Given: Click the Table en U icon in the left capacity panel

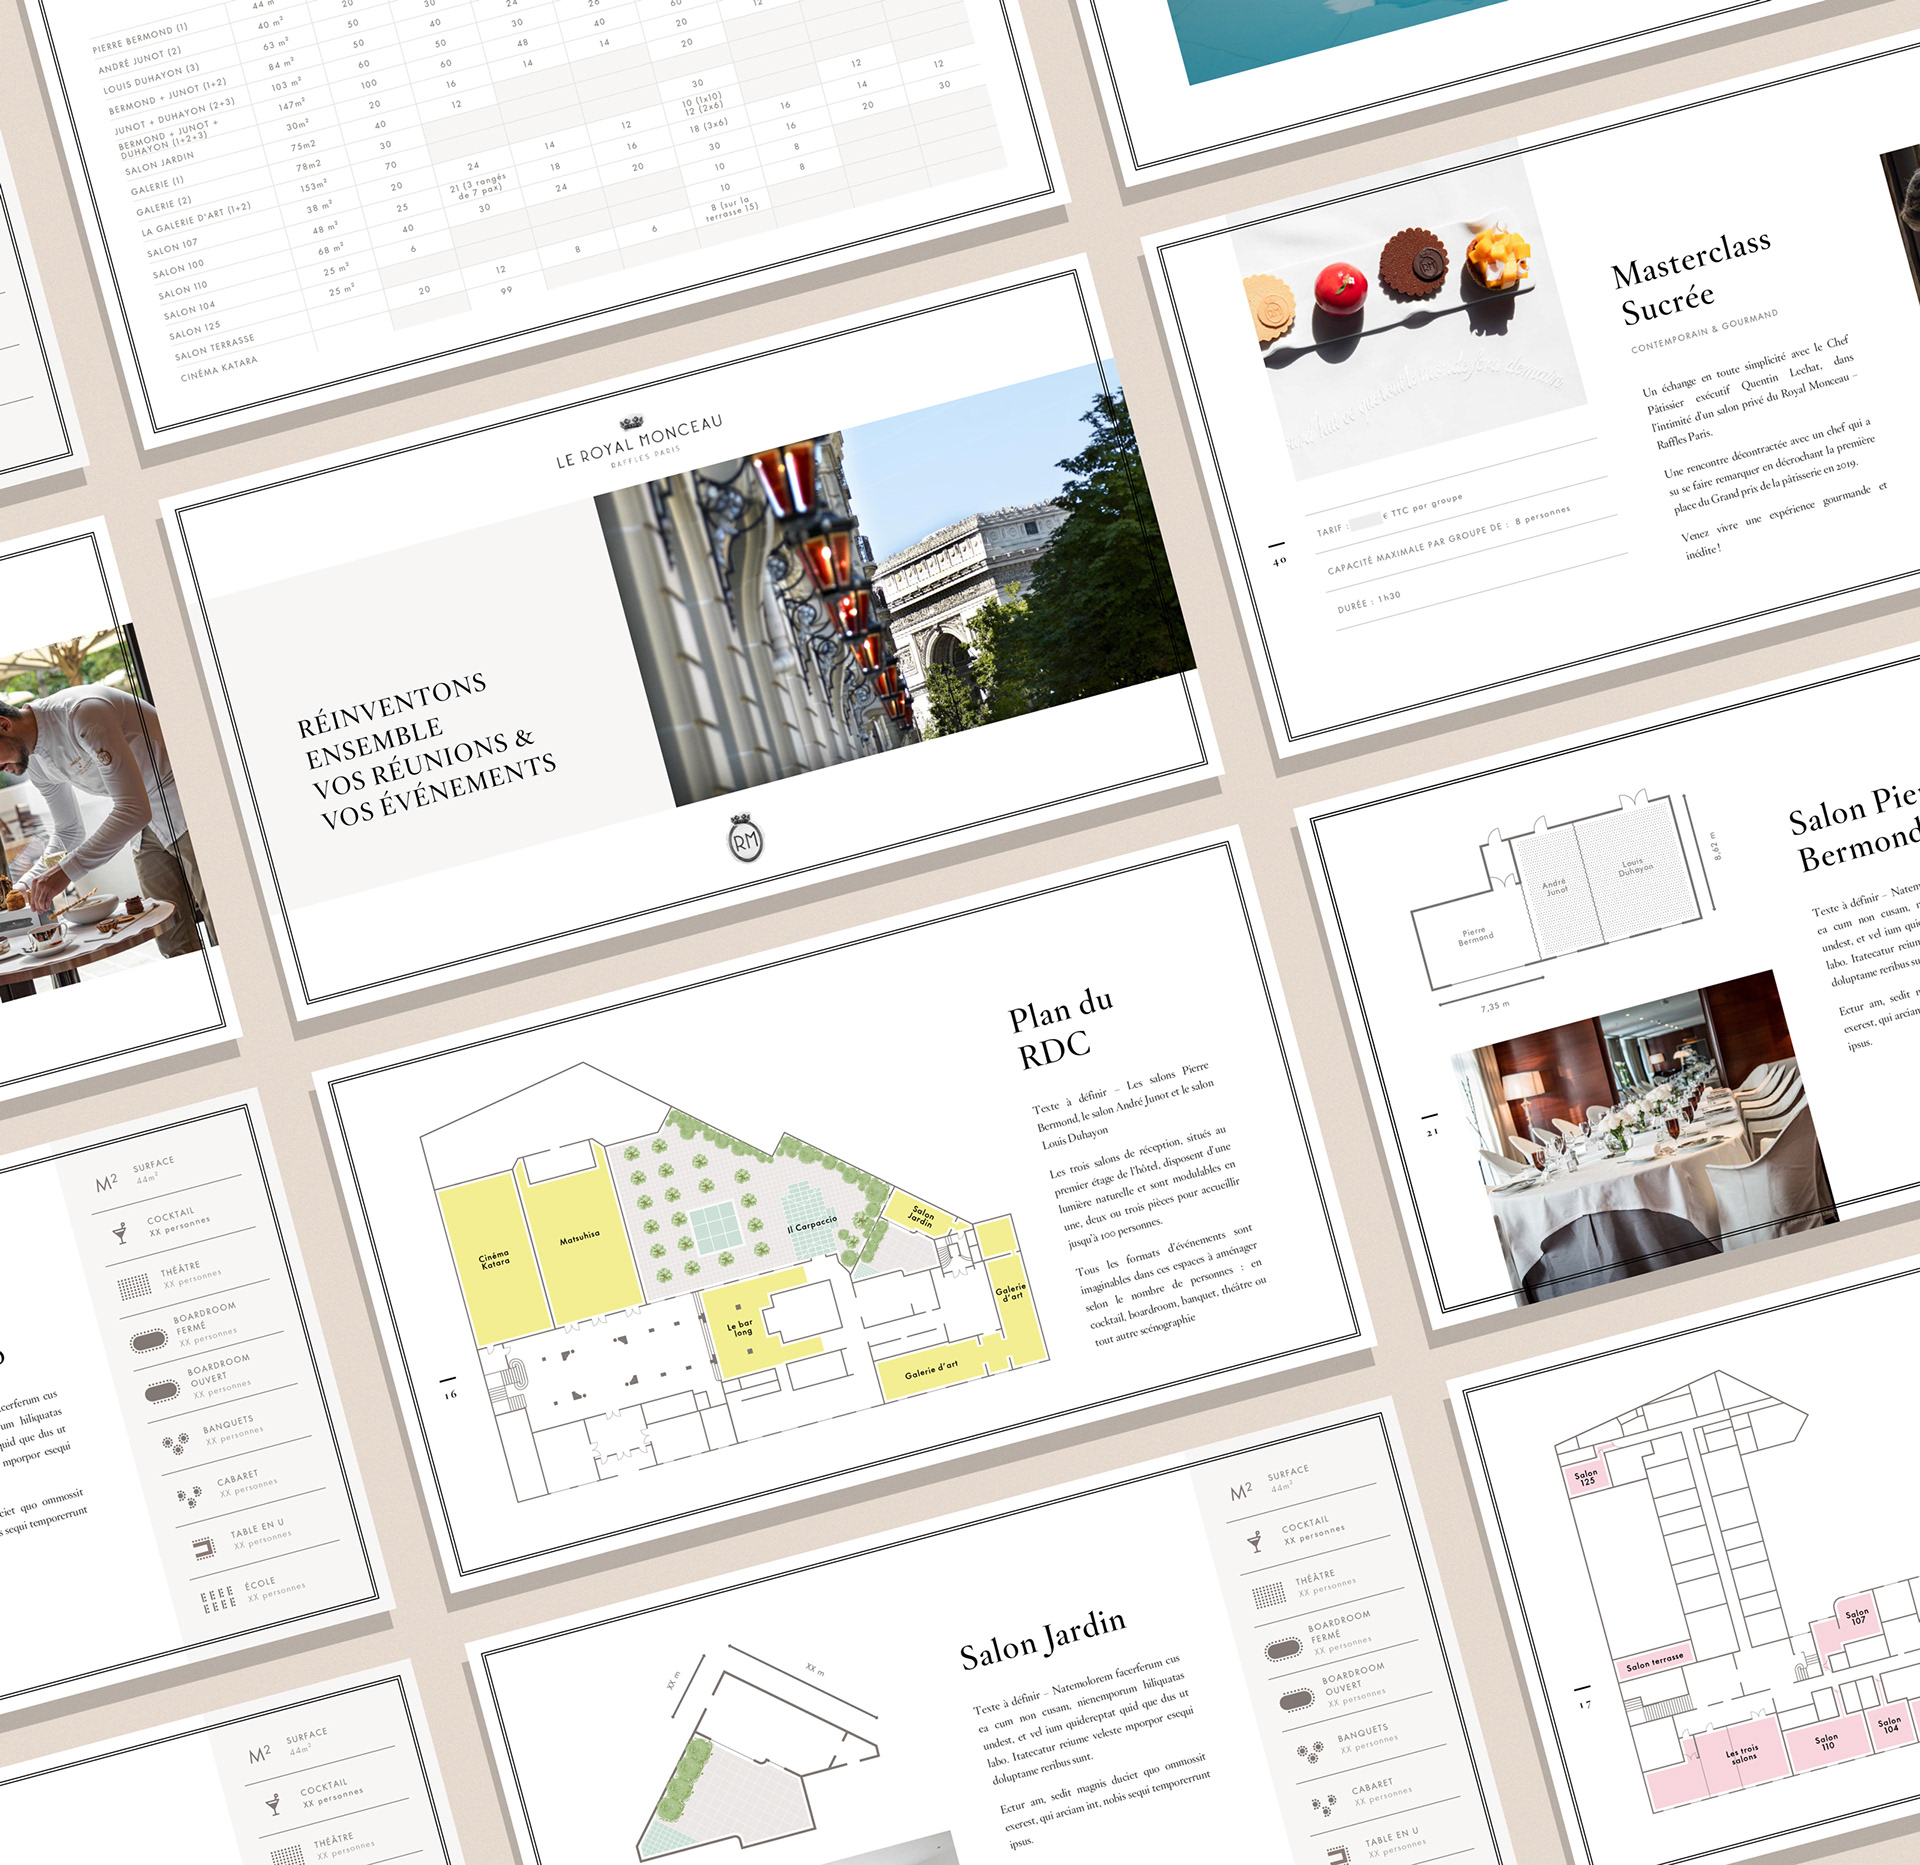Looking at the screenshot, I should click(203, 1549).
